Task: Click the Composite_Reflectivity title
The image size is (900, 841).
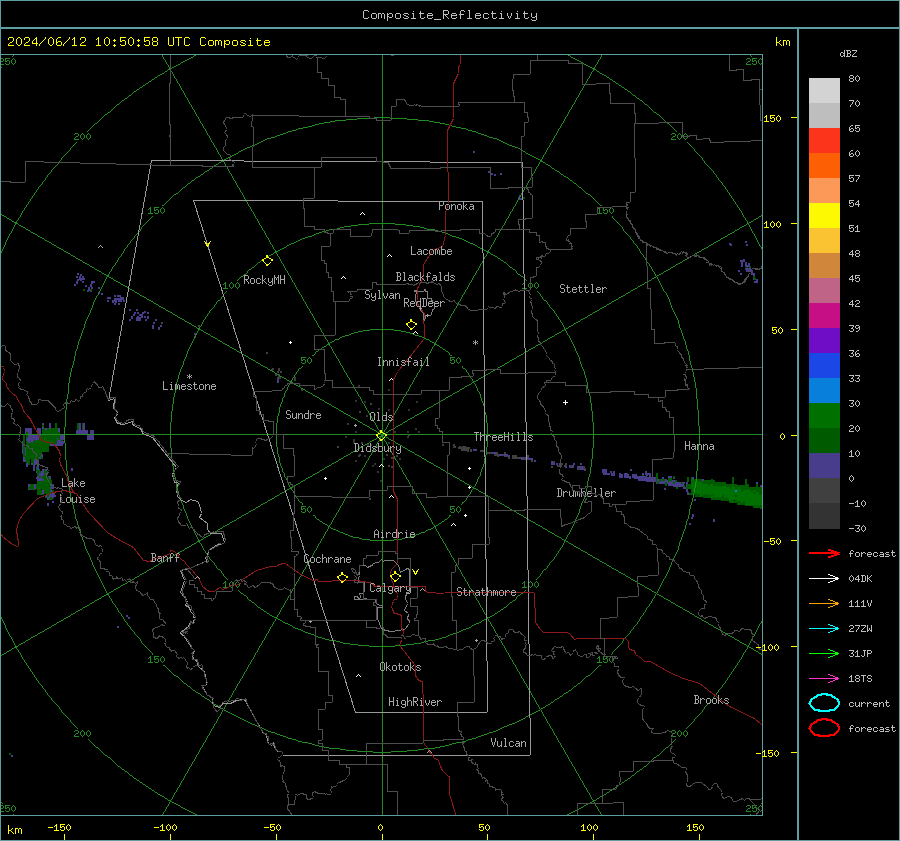Action: pyautogui.click(x=450, y=15)
